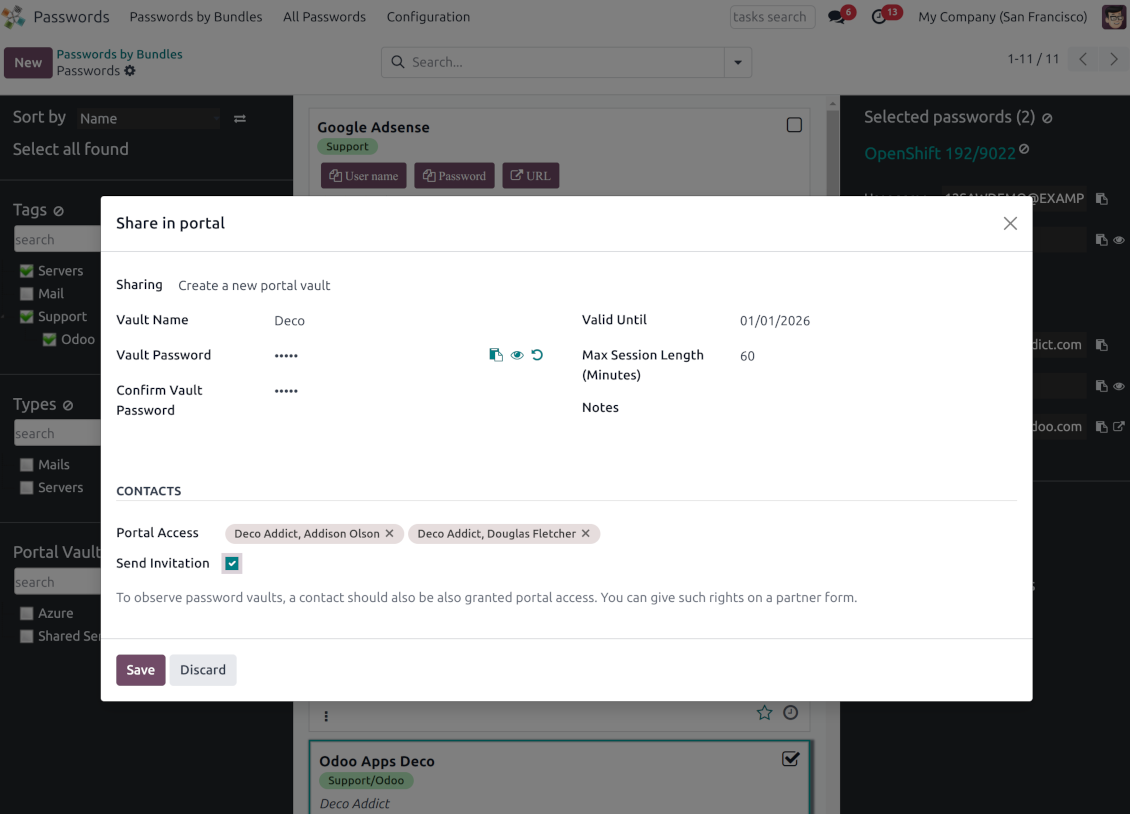Toggle the Mail tag checkbox
Screen dimensions: 1130x814
(x=27, y=294)
